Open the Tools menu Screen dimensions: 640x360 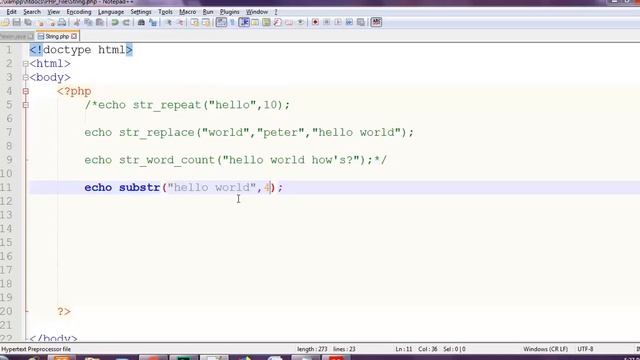click(165, 12)
